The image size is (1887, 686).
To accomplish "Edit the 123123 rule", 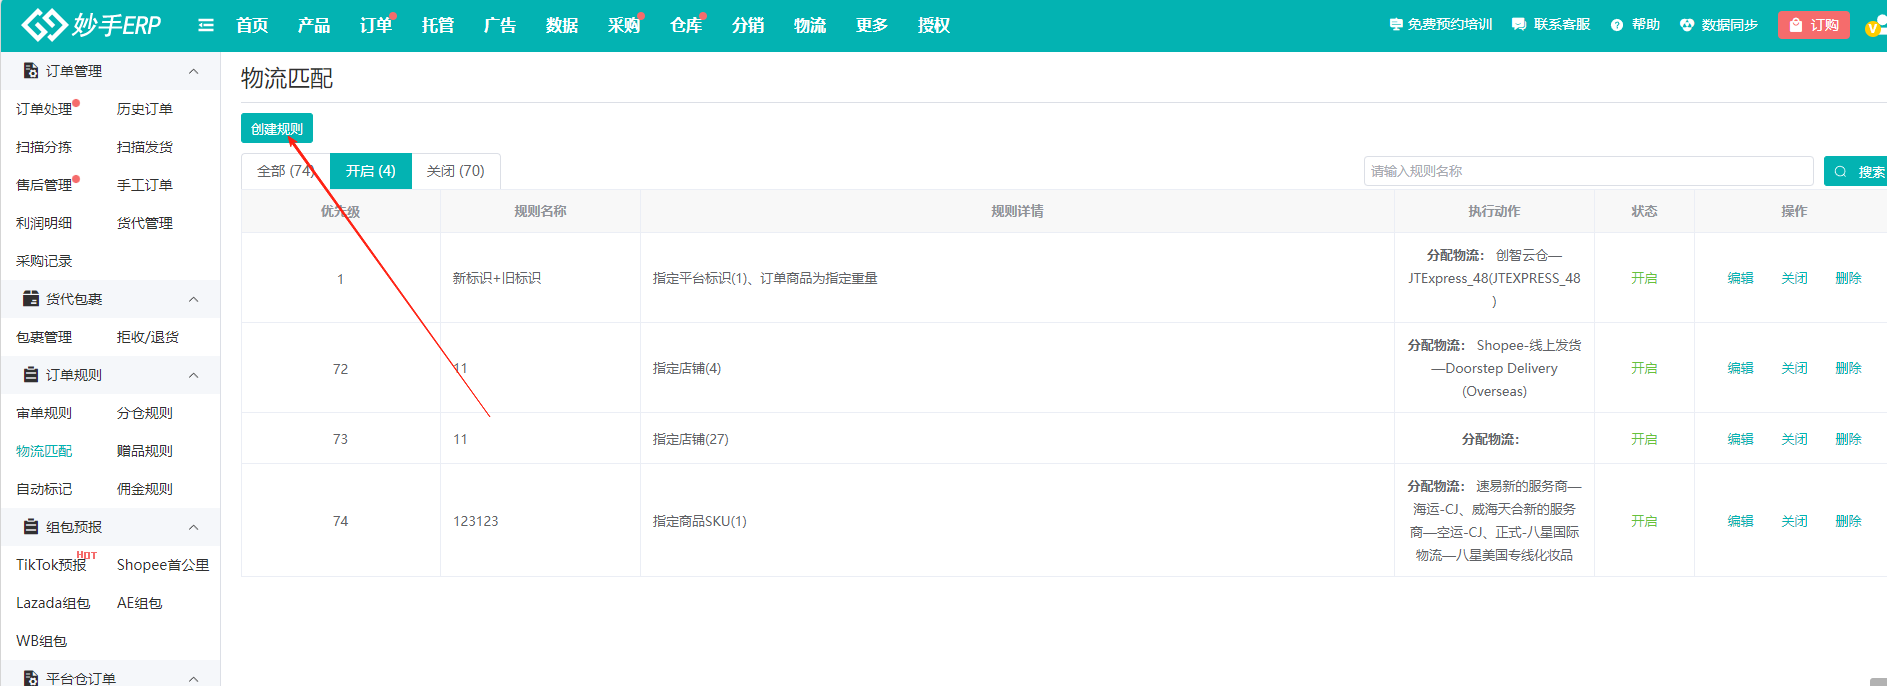I will coord(1740,521).
